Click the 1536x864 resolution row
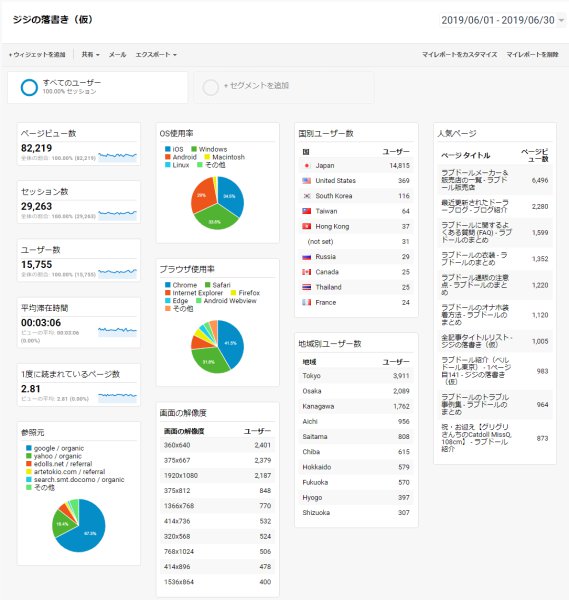 [217, 582]
